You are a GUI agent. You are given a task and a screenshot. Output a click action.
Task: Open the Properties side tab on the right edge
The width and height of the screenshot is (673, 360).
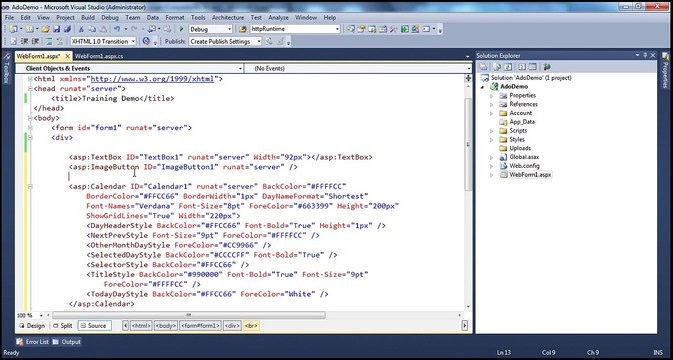point(666,69)
